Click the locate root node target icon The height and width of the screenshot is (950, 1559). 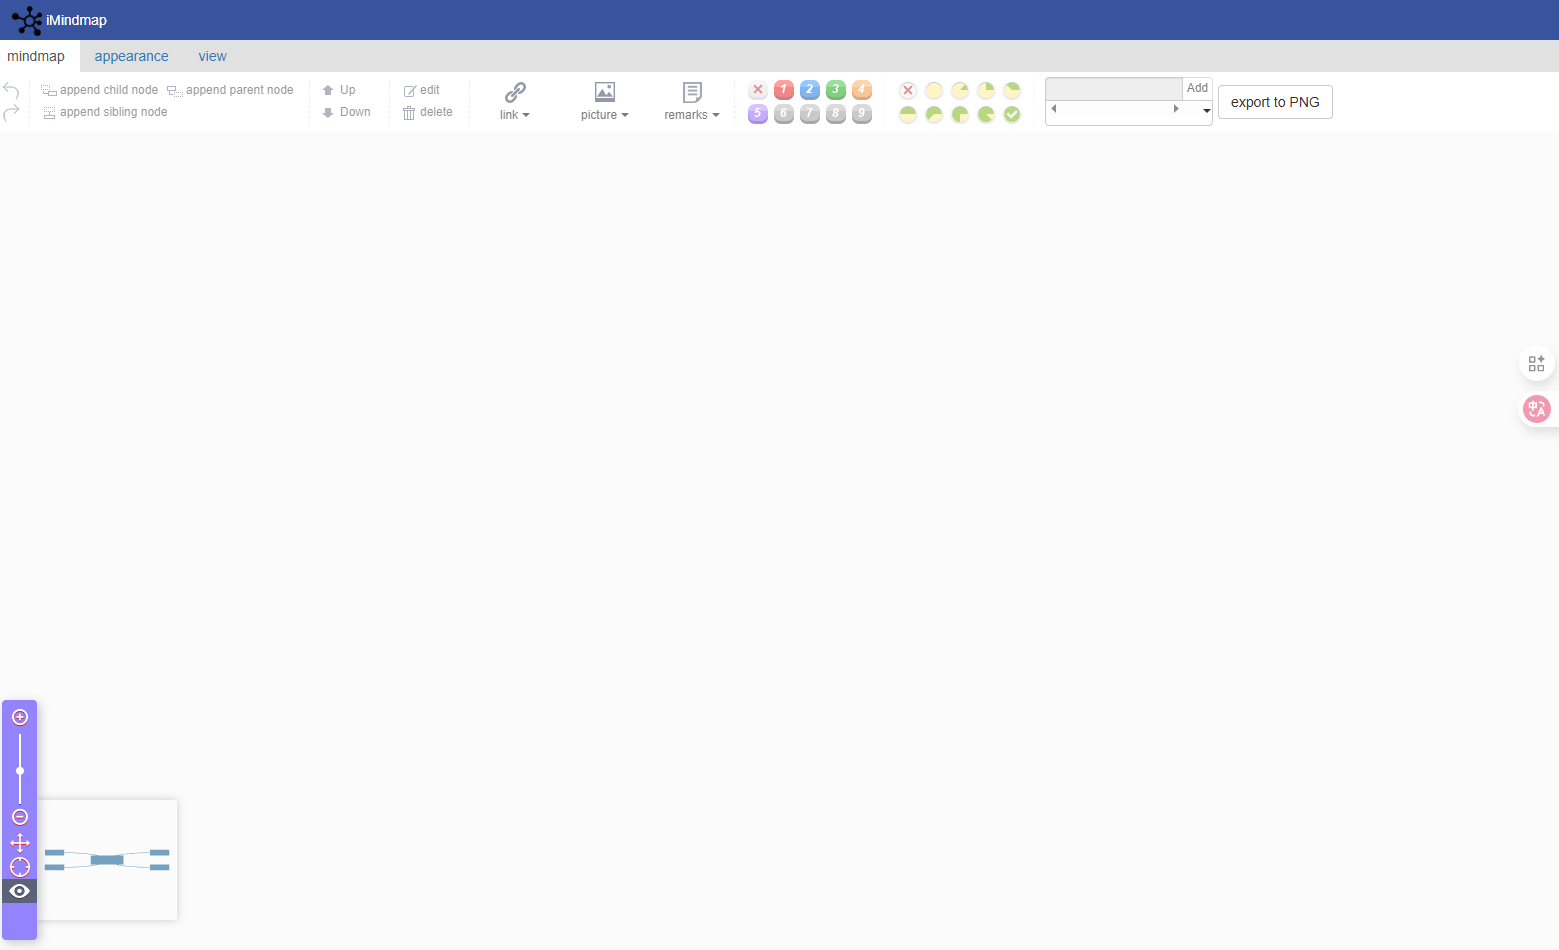point(20,867)
